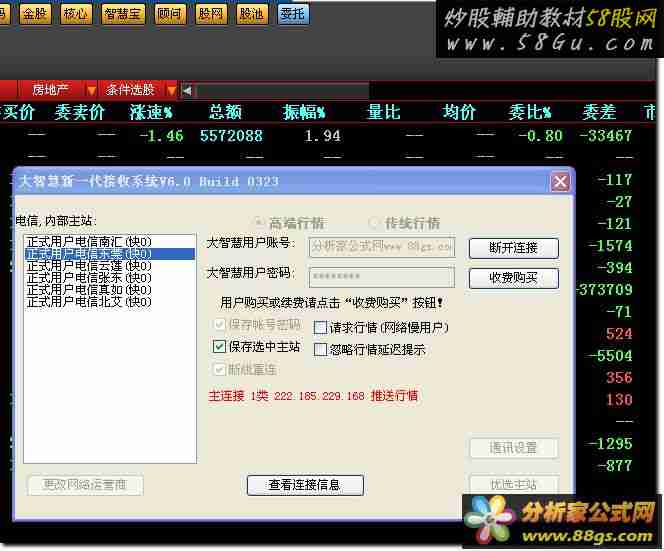This screenshot has width=664, height=551.
Task: Switch to the 条件选股 tab
Action: pyautogui.click(x=130, y=89)
